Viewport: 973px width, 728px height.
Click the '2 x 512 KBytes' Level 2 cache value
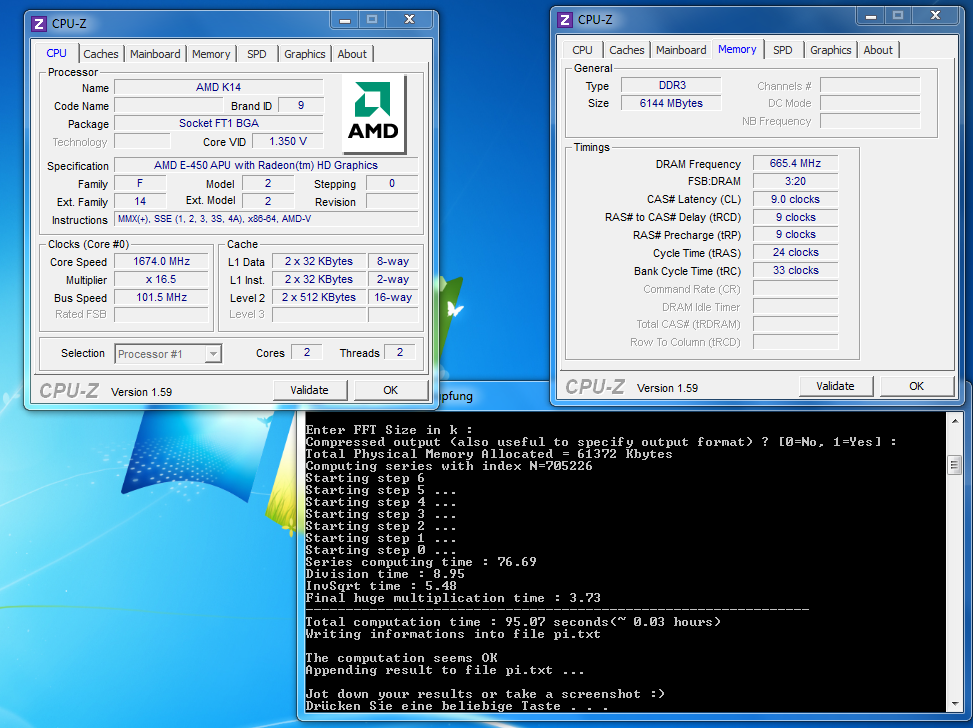(319, 298)
